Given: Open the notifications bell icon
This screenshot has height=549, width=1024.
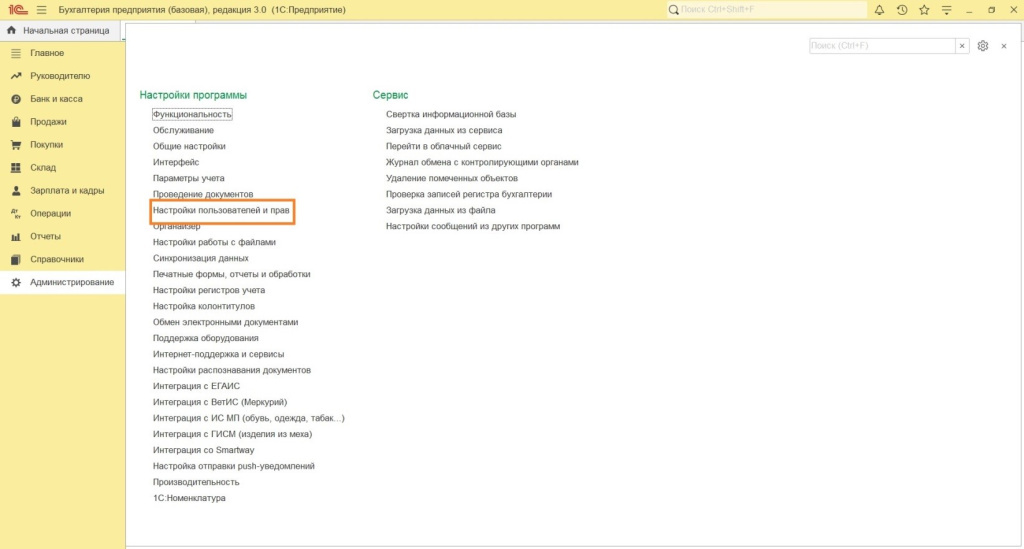Looking at the screenshot, I should (x=879, y=10).
